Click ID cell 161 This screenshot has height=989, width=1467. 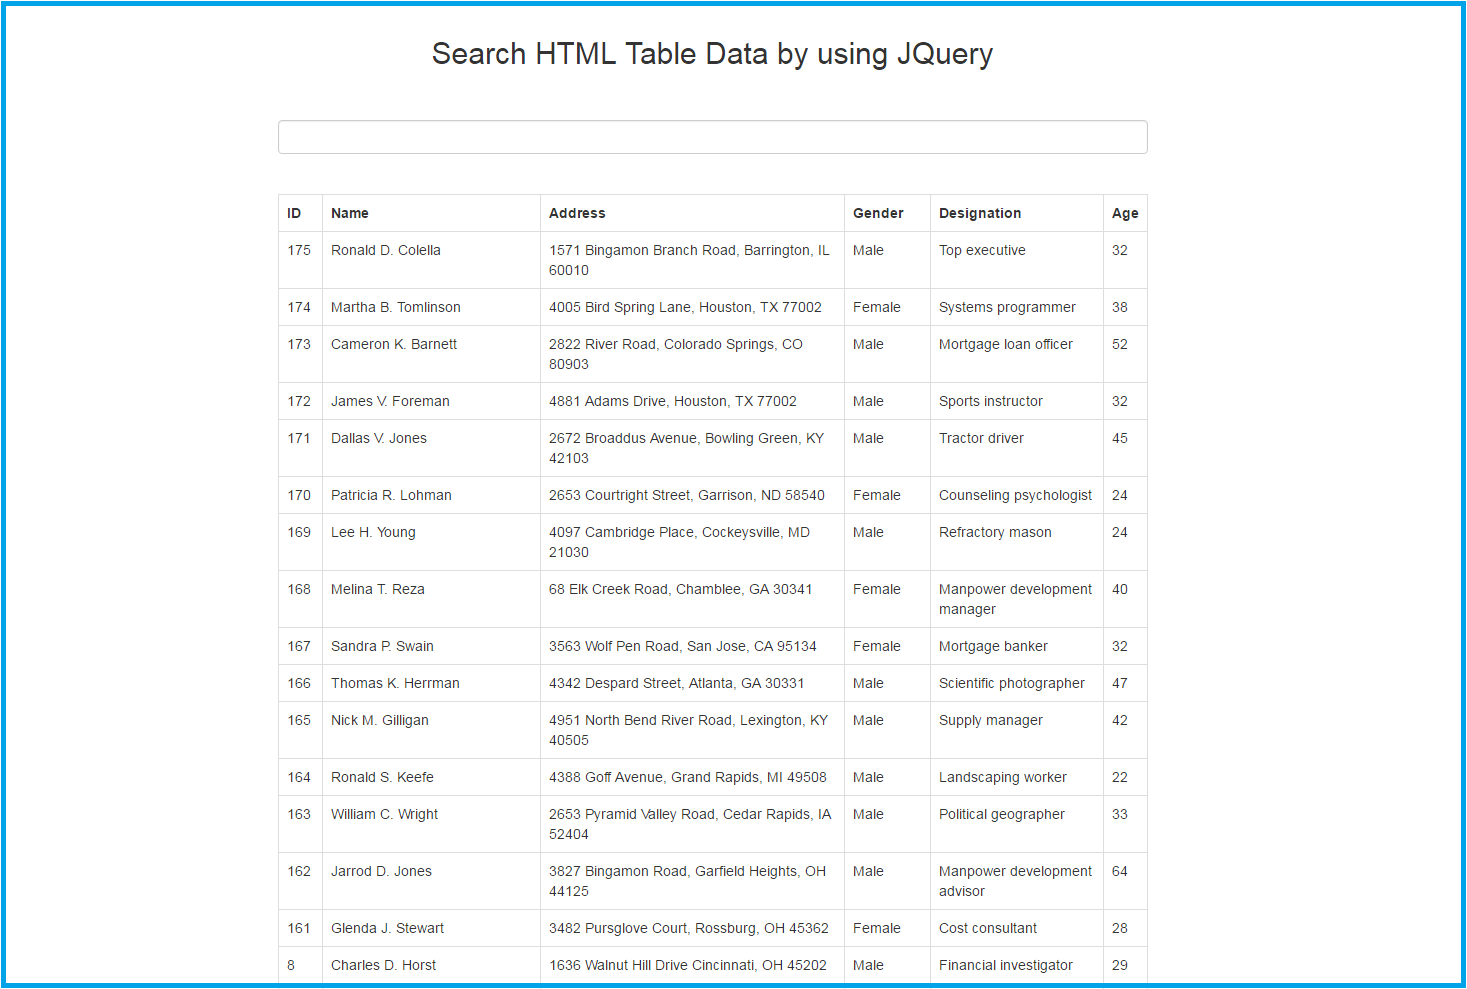299,928
